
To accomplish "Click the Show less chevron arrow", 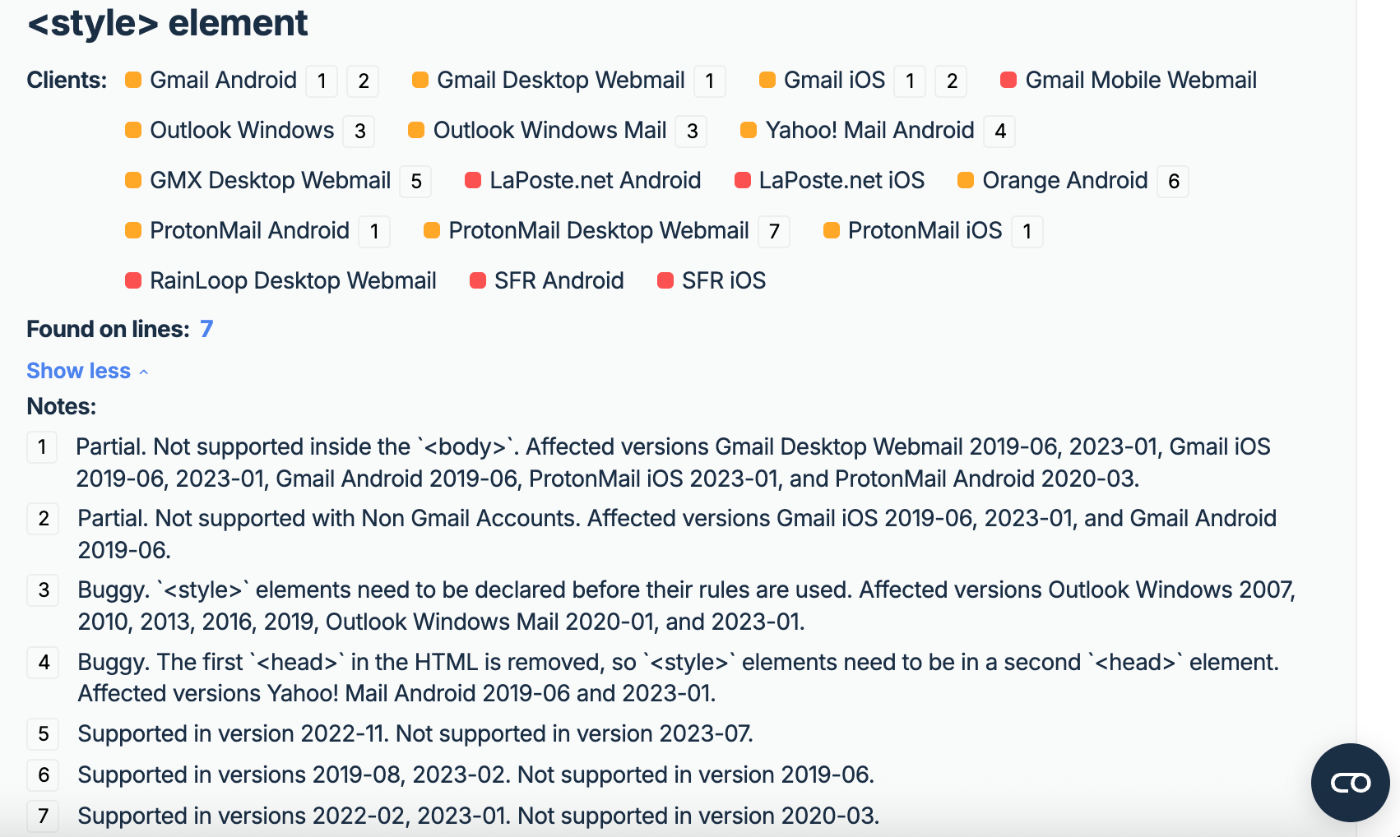I will click(x=143, y=372).
